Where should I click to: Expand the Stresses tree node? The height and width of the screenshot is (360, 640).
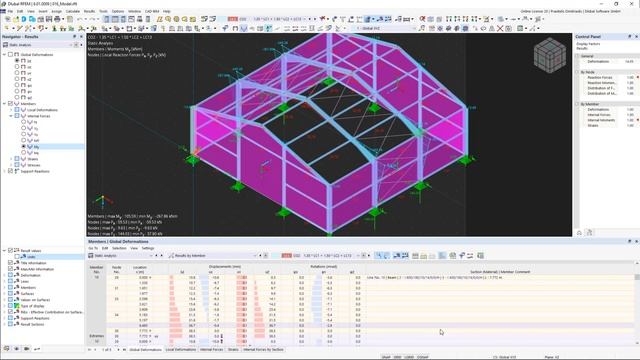click(x=11, y=165)
